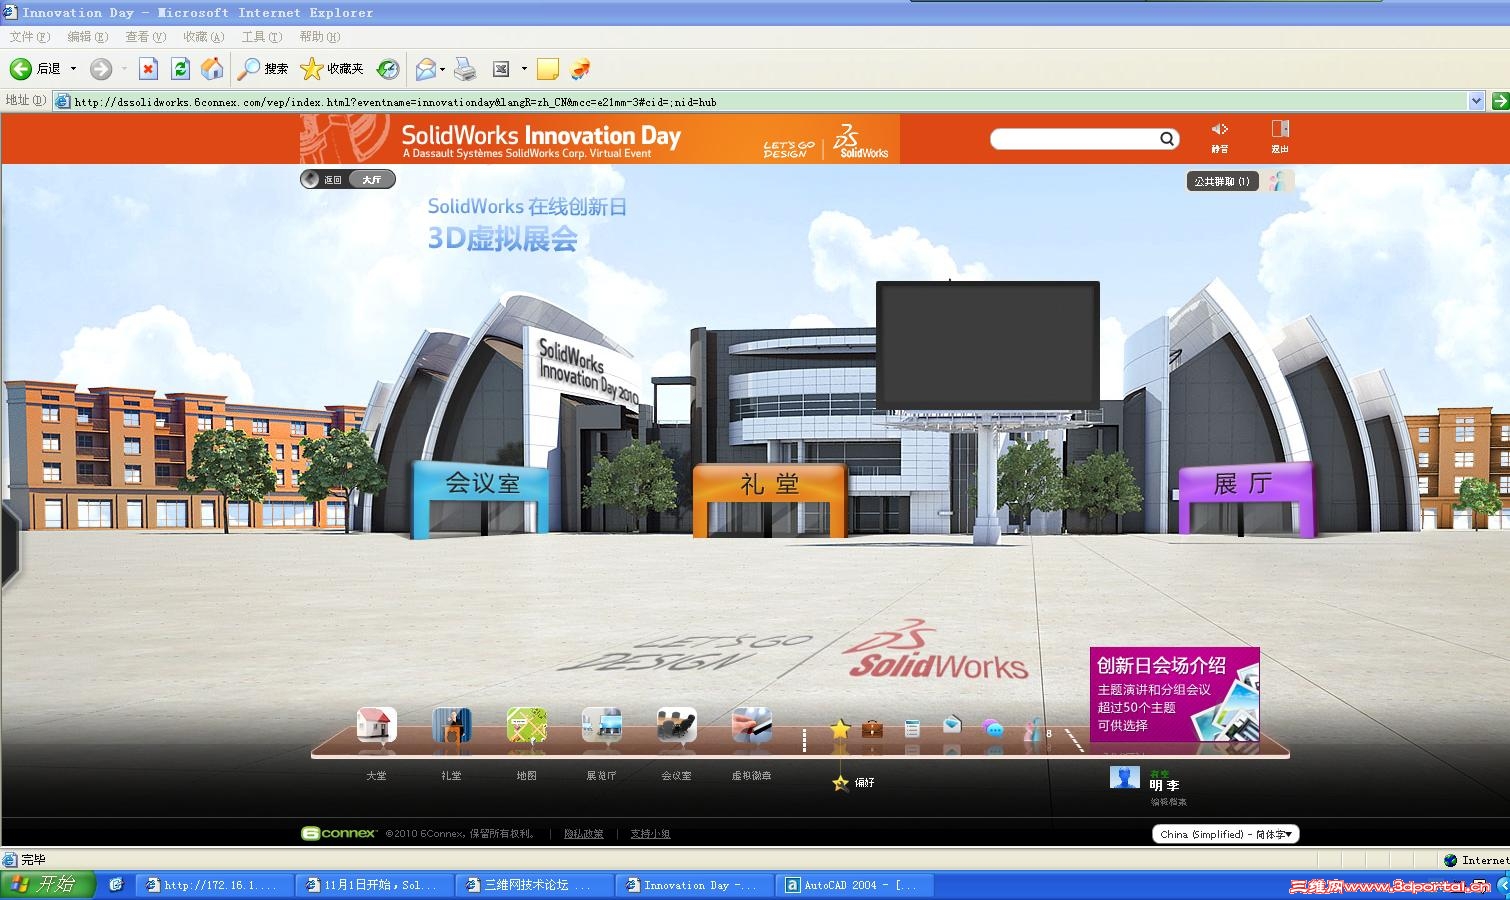Open the 工具(T) Tools menu
The image size is (1510, 900).
pos(261,37)
